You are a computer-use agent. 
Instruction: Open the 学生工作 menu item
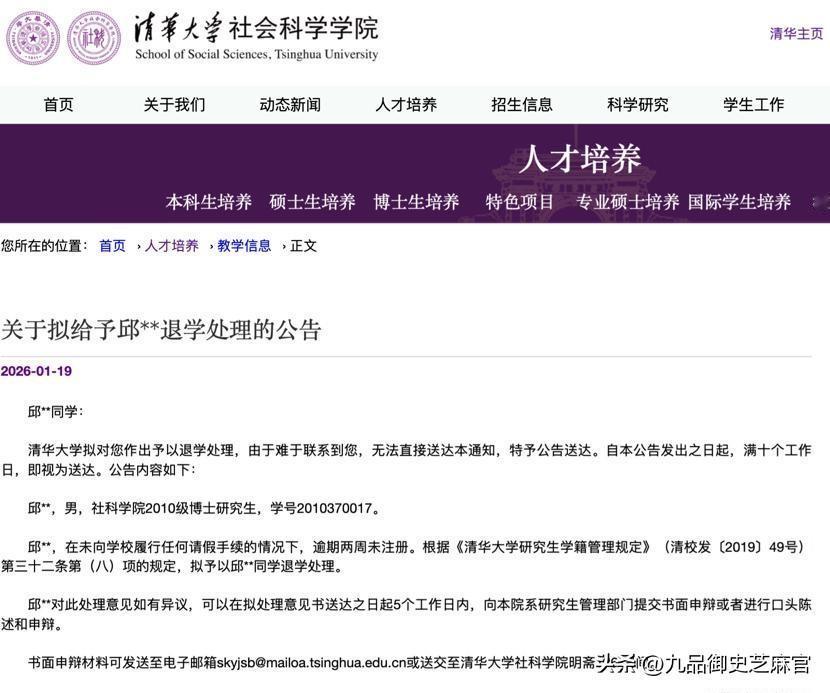(x=754, y=105)
